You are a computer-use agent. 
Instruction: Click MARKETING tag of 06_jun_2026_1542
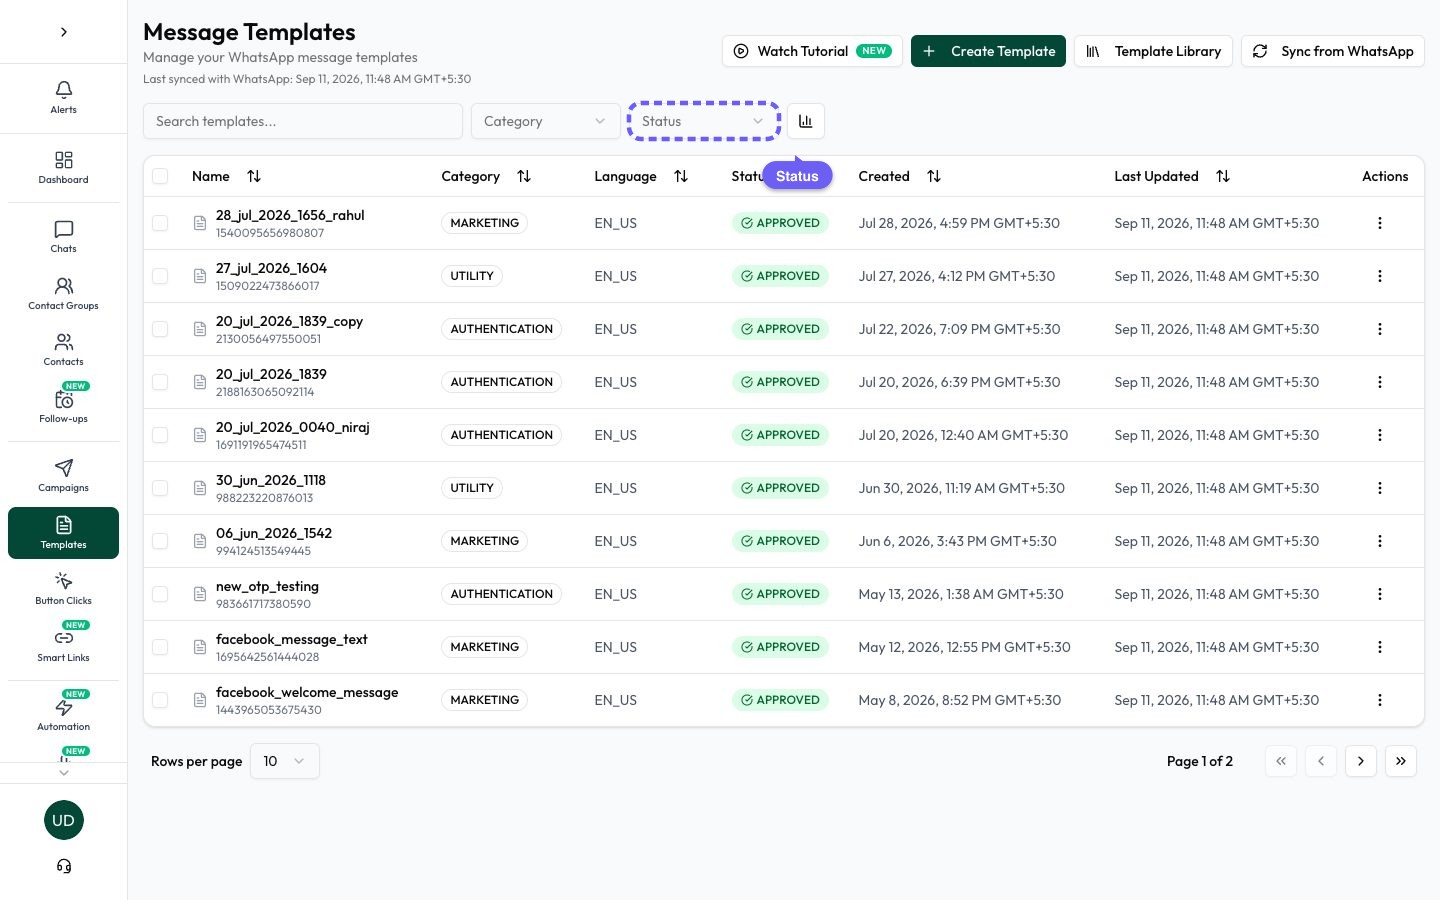coord(485,541)
